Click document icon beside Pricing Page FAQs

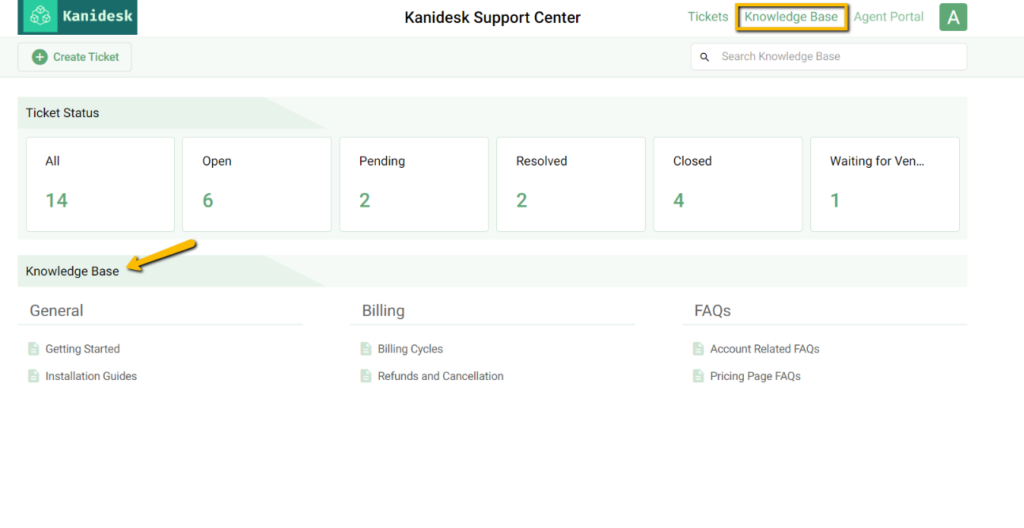[x=699, y=376]
